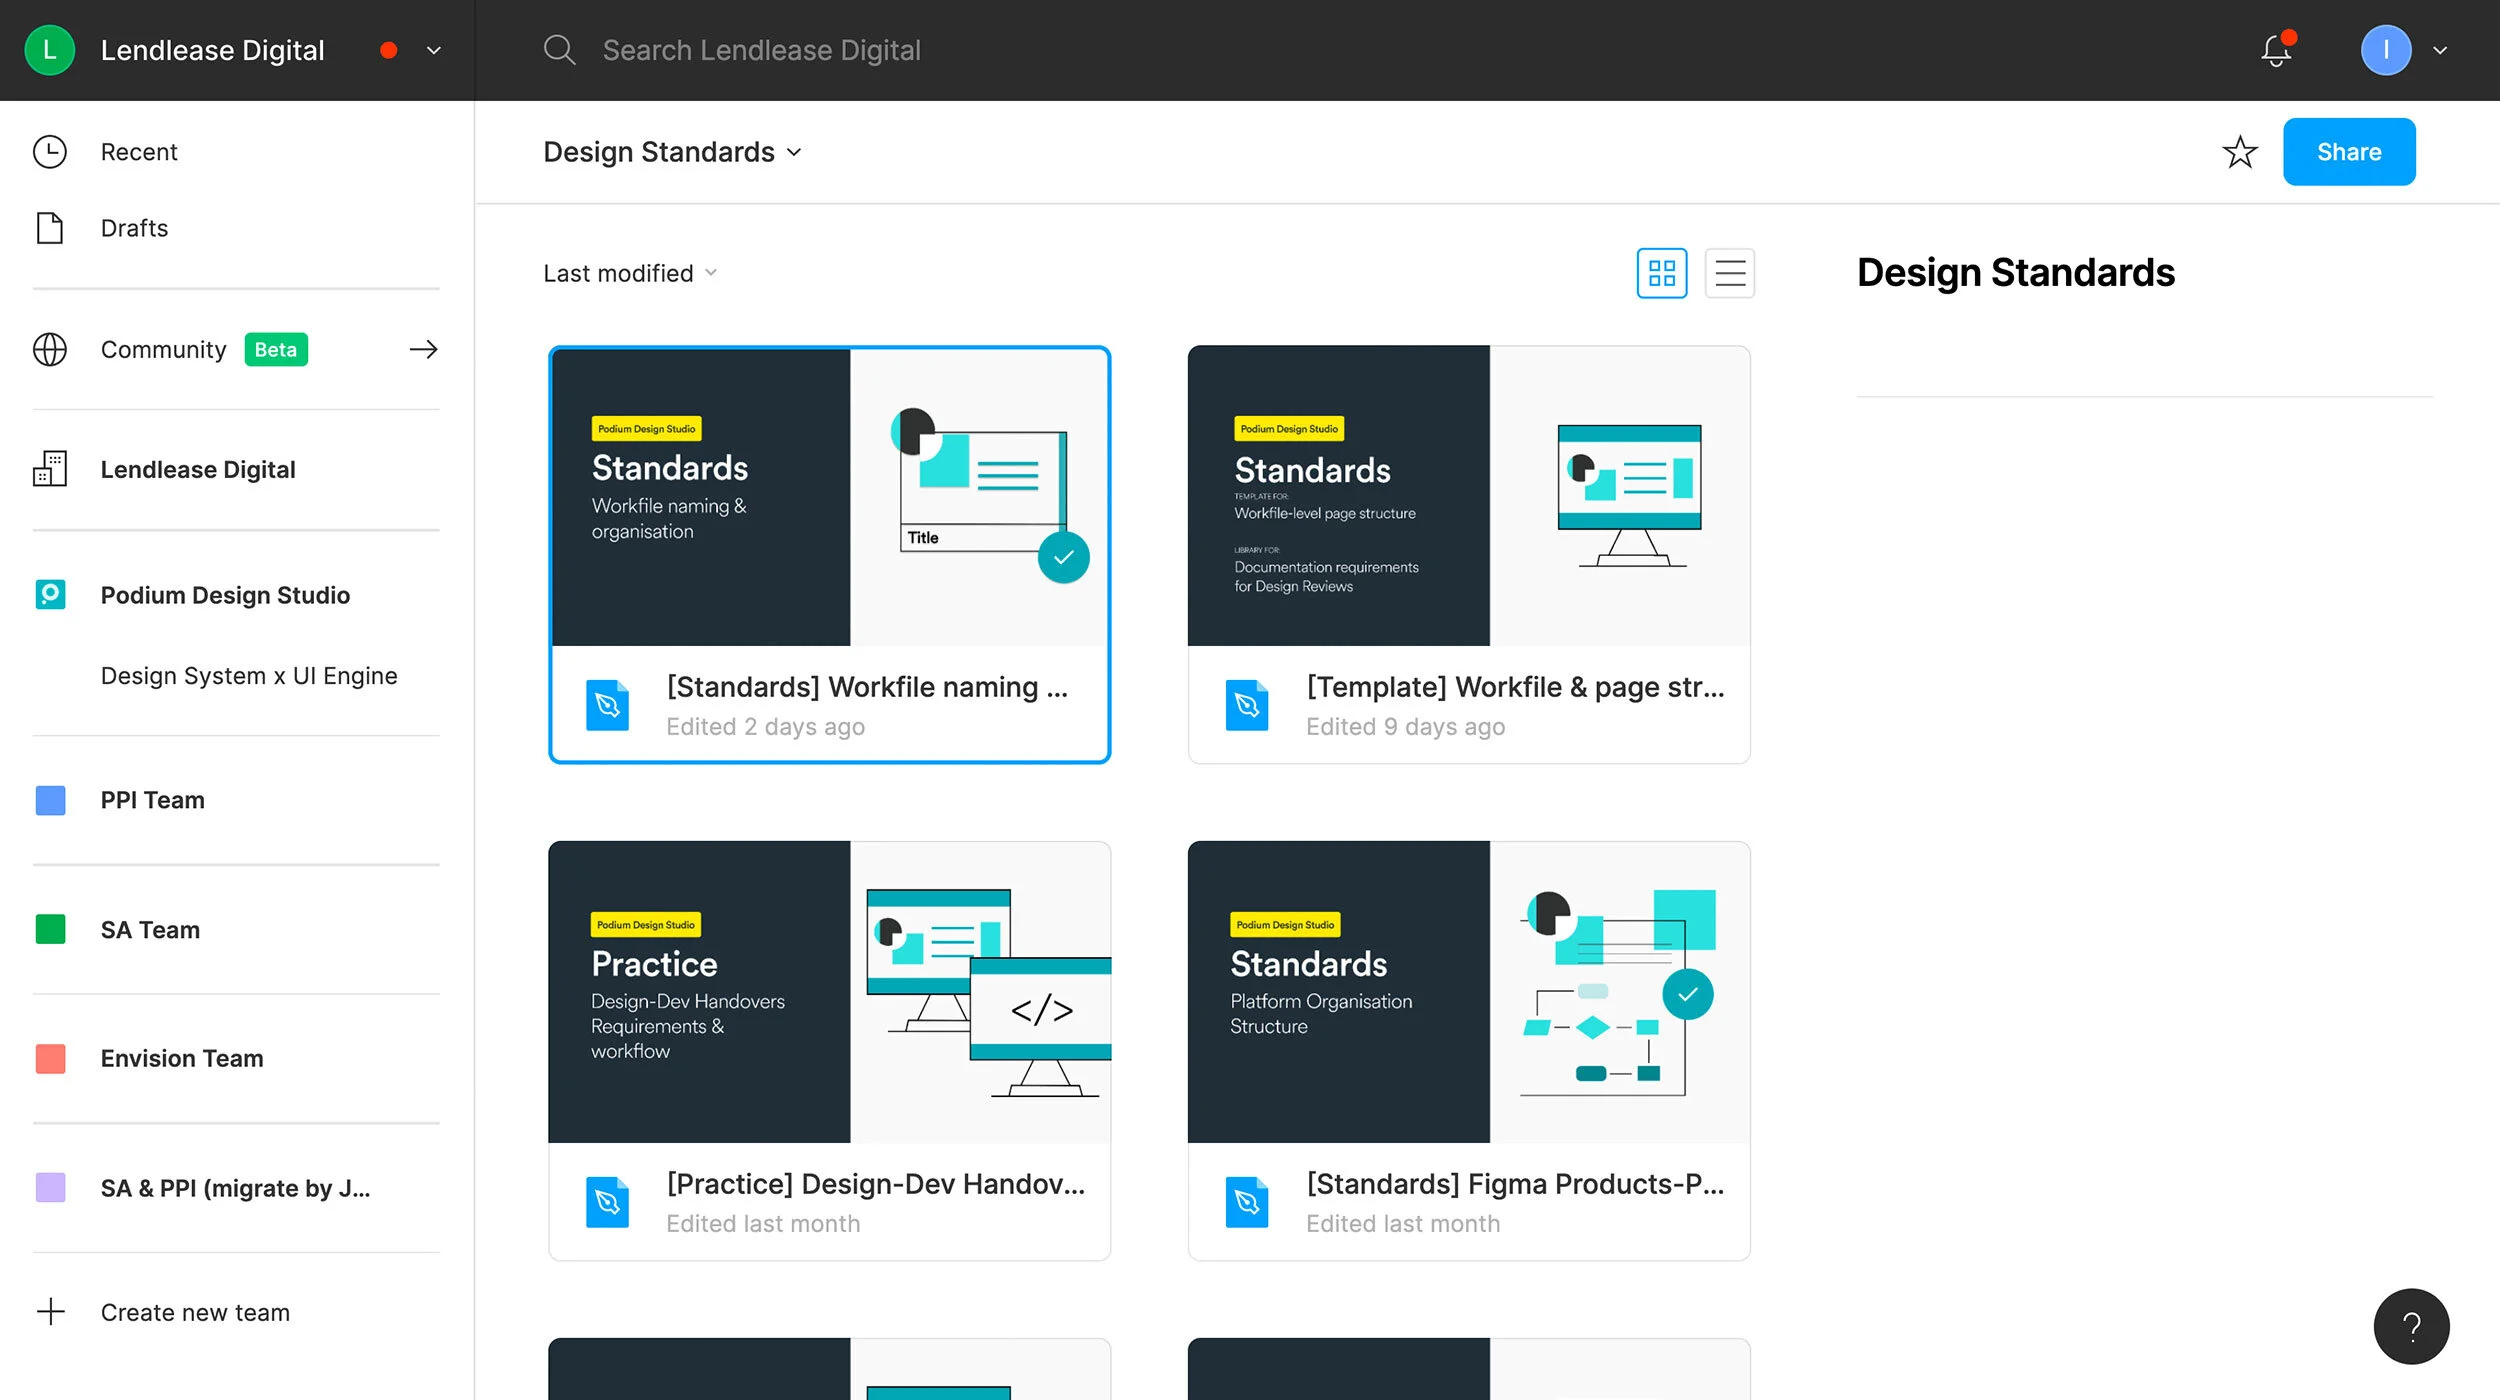Open SA Team

coord(150,930)
